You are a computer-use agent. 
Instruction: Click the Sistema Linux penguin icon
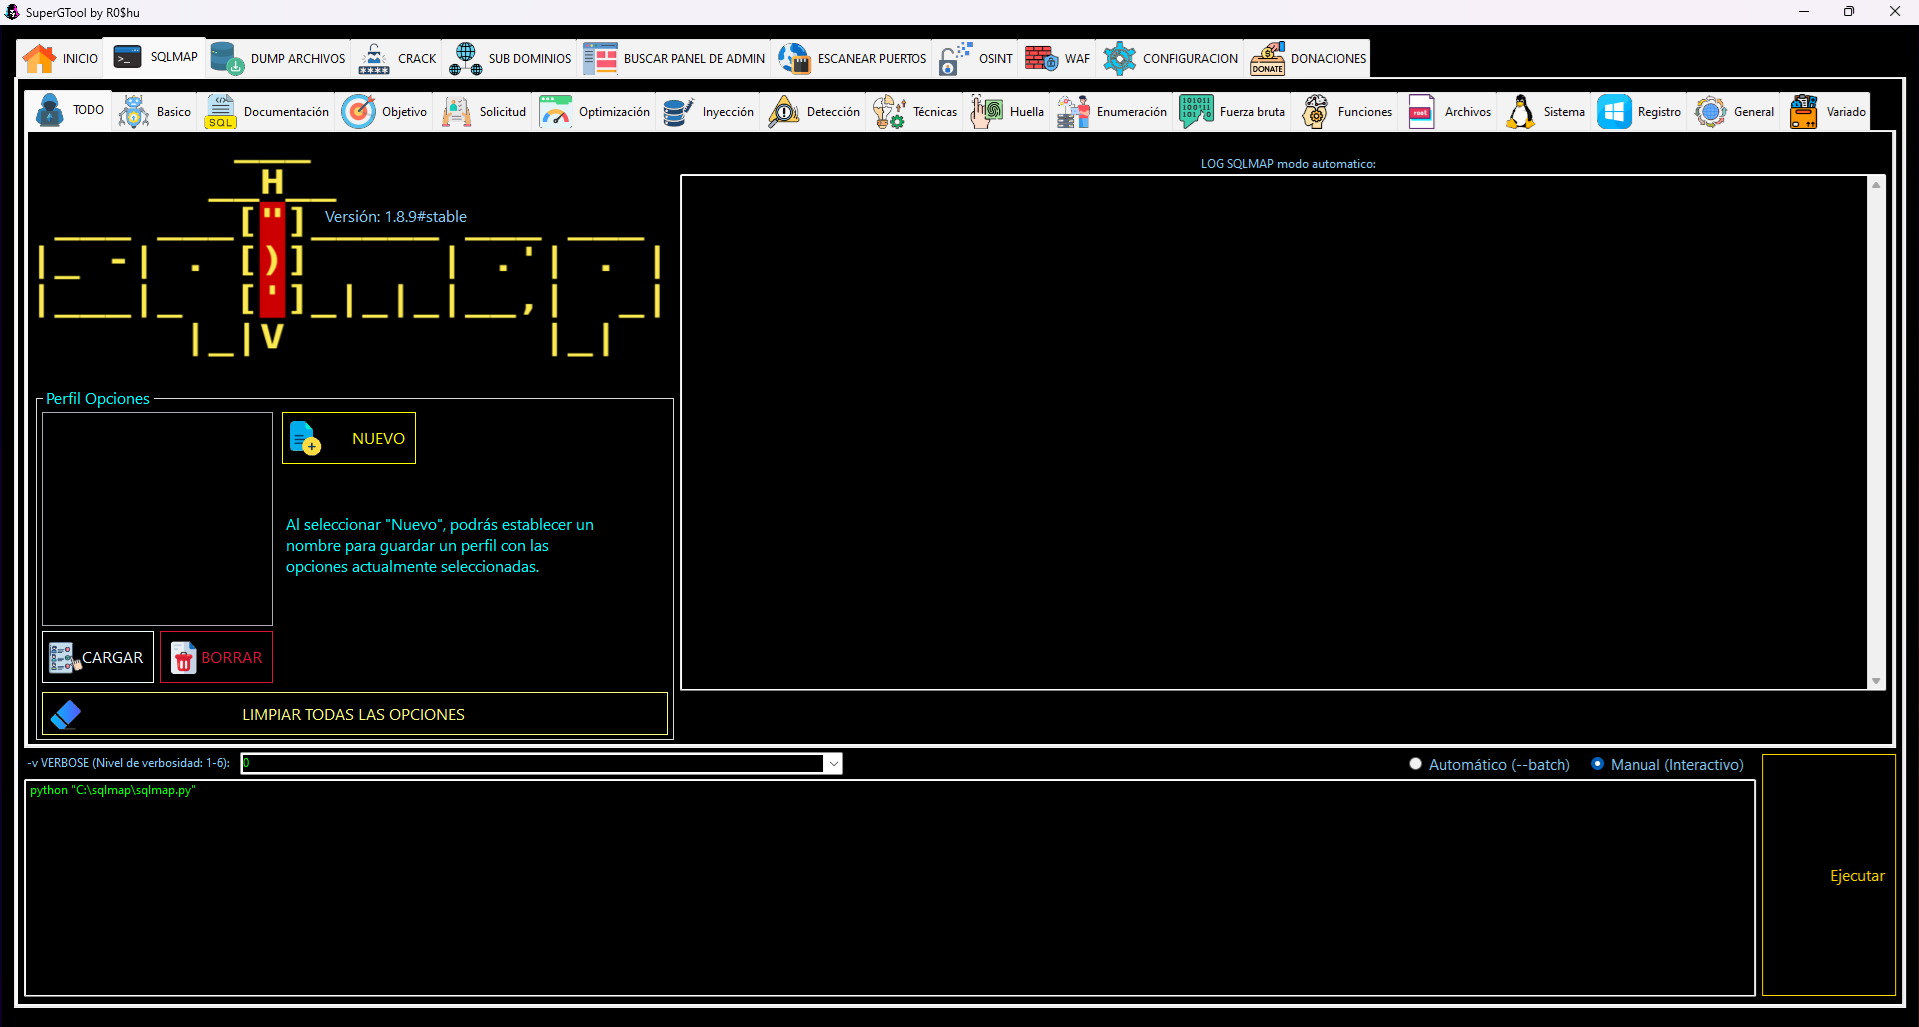coord(1521,112)
